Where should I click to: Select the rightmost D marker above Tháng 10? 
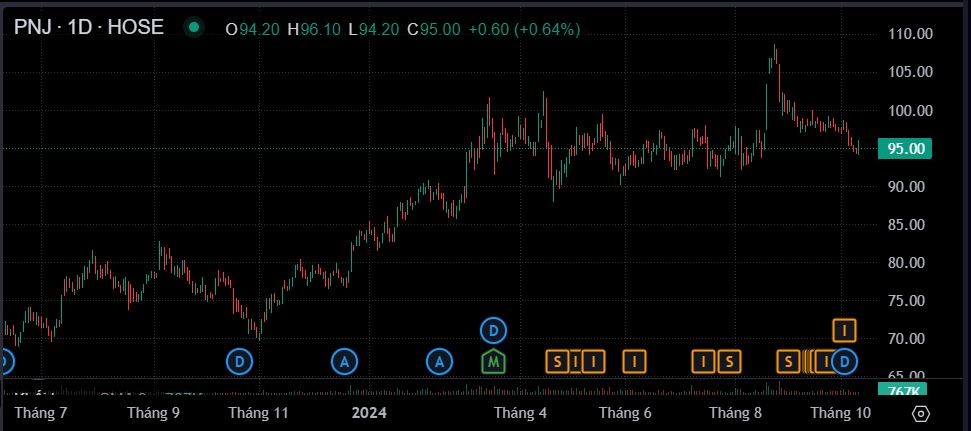[844, 360]
